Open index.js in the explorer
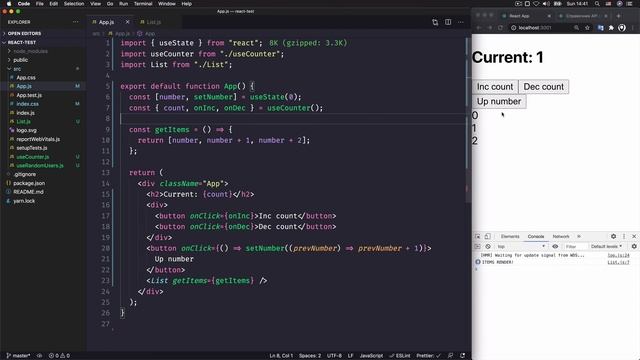The width and height of the screenshot is (640, 360). point(25,113)
